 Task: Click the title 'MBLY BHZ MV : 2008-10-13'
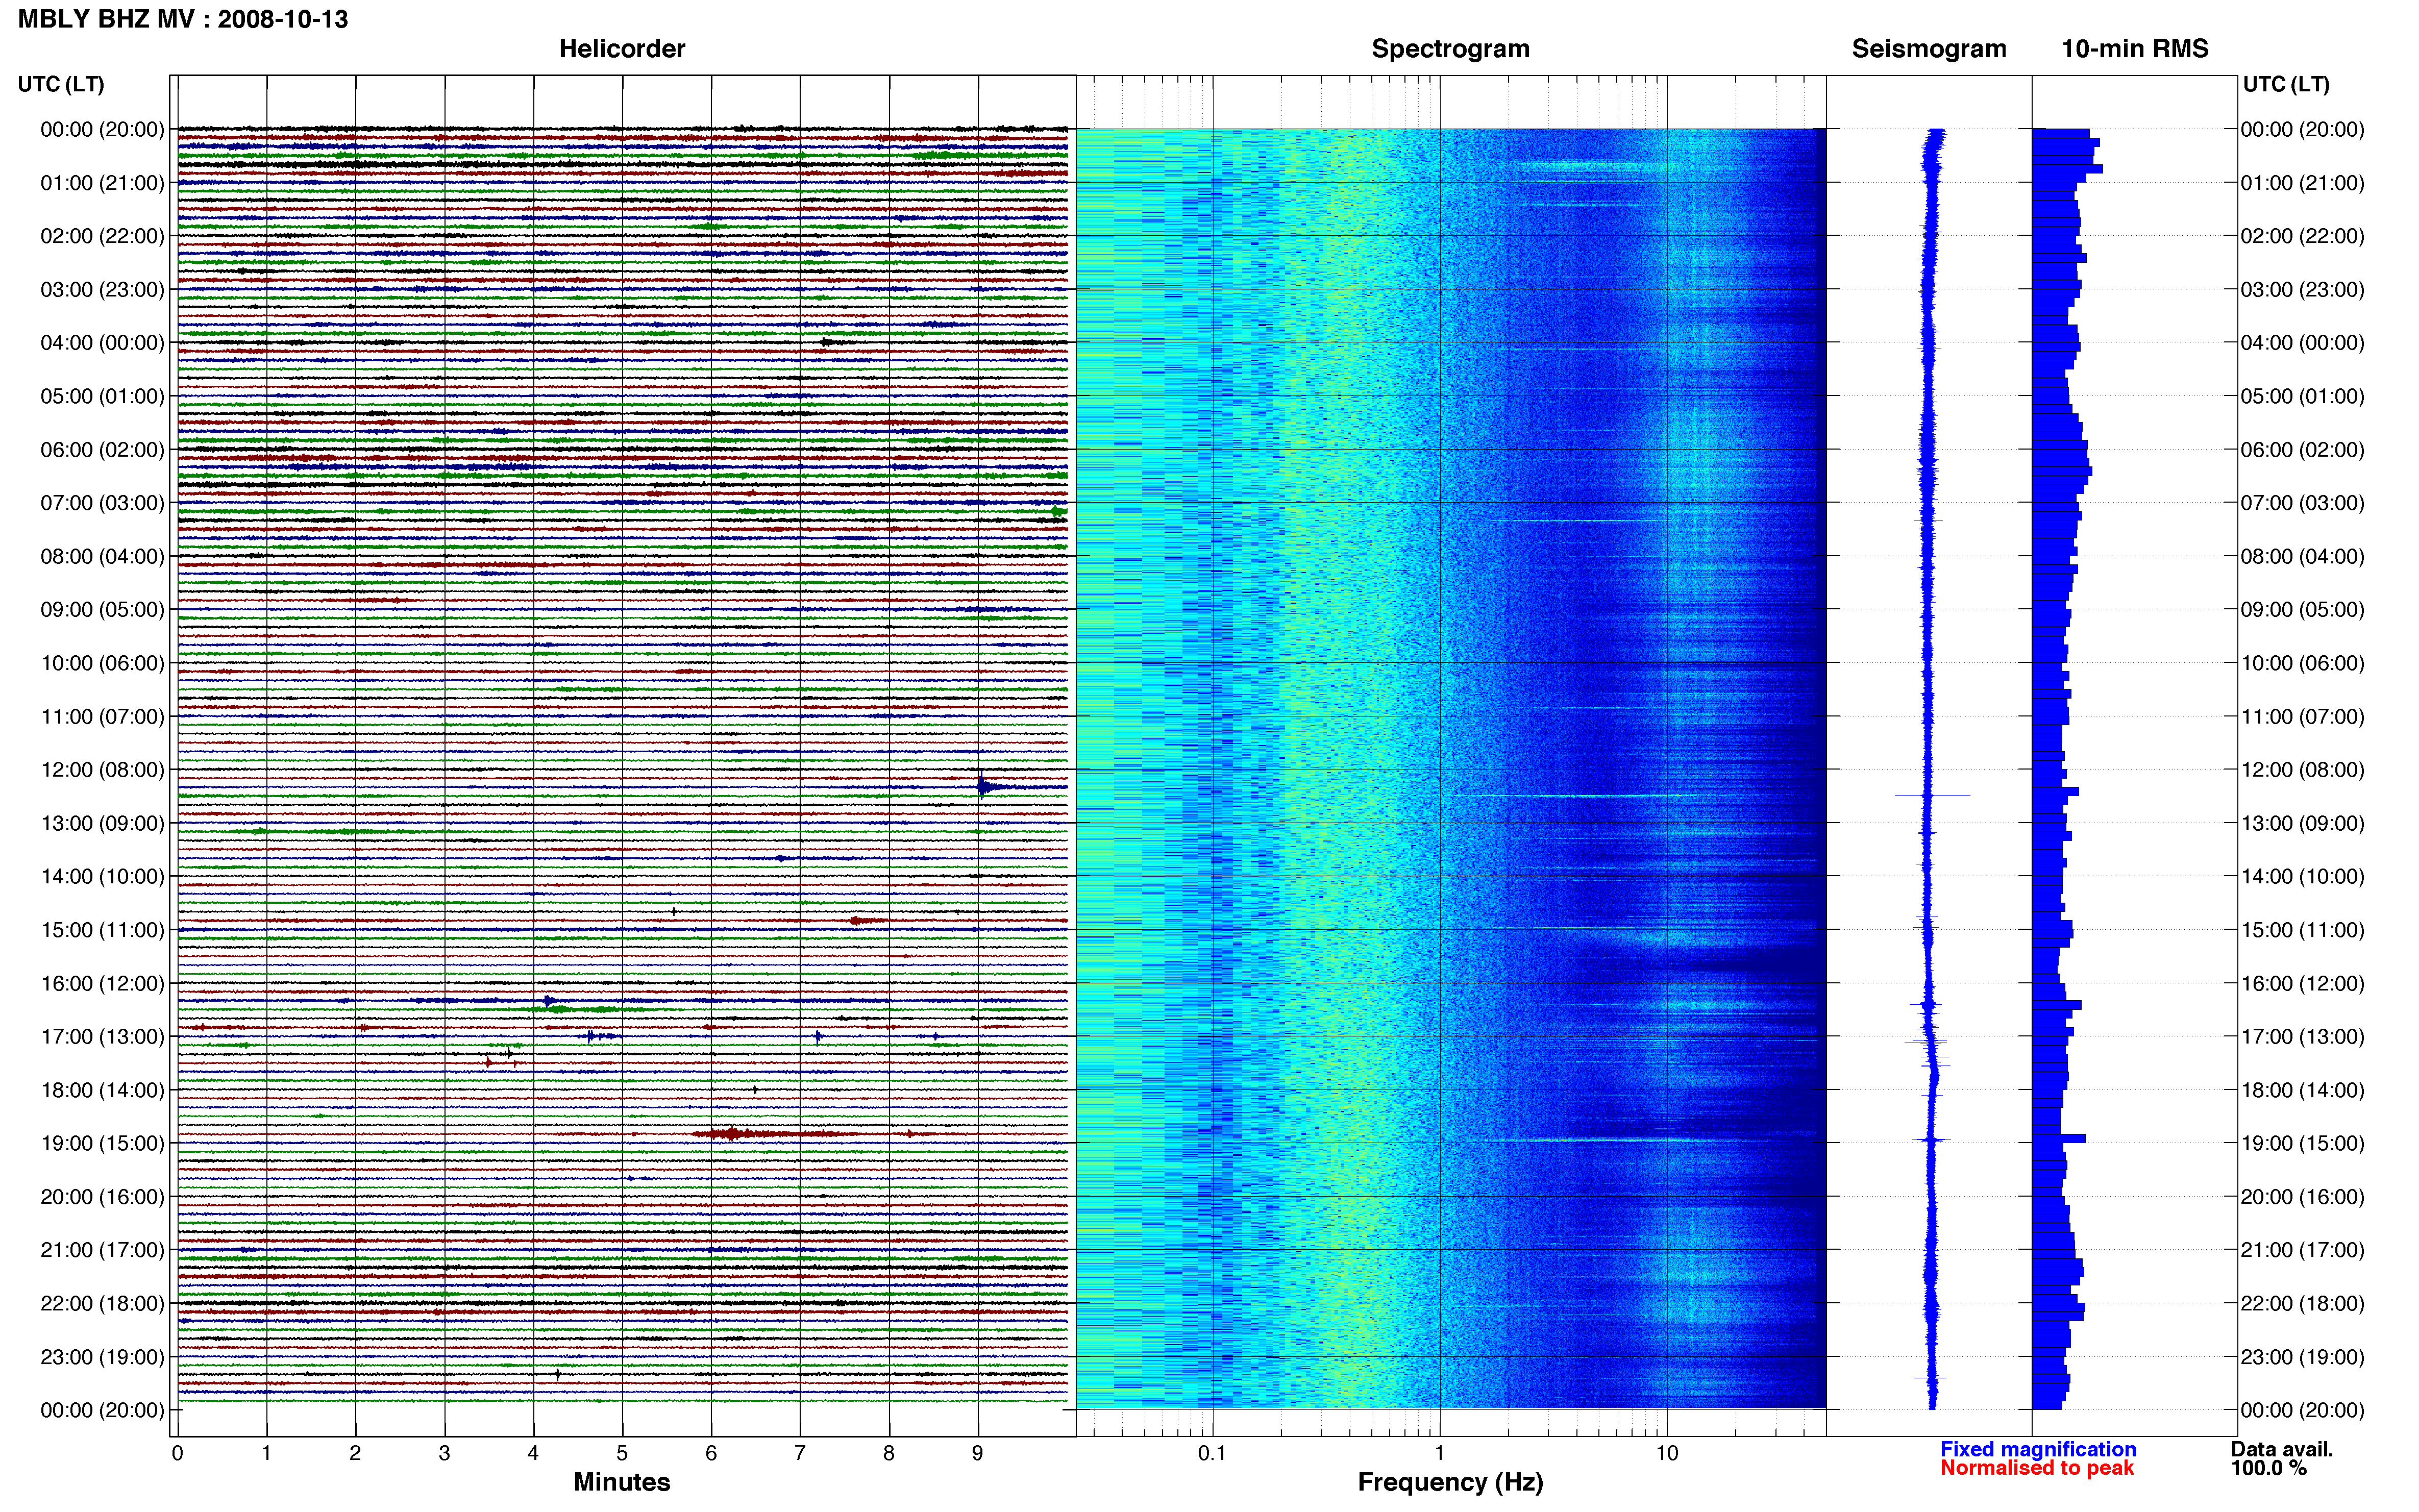click(x=183, y=19)
